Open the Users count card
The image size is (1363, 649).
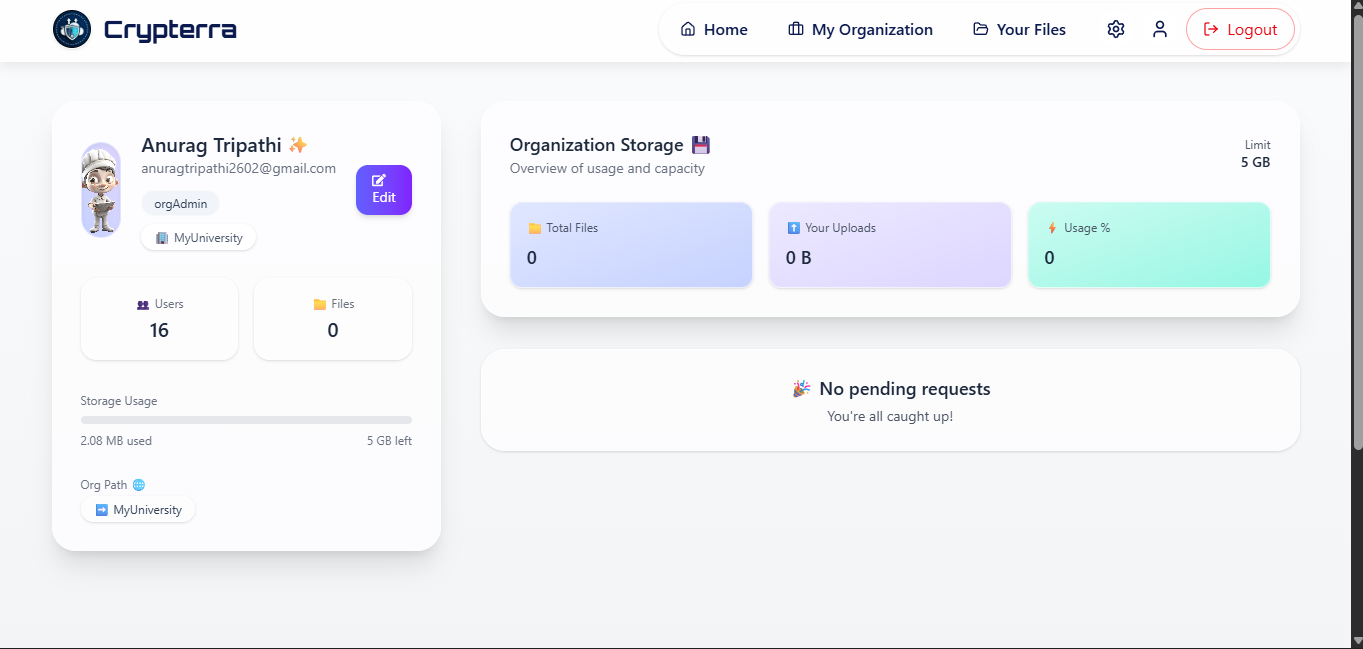pos(159,319)
